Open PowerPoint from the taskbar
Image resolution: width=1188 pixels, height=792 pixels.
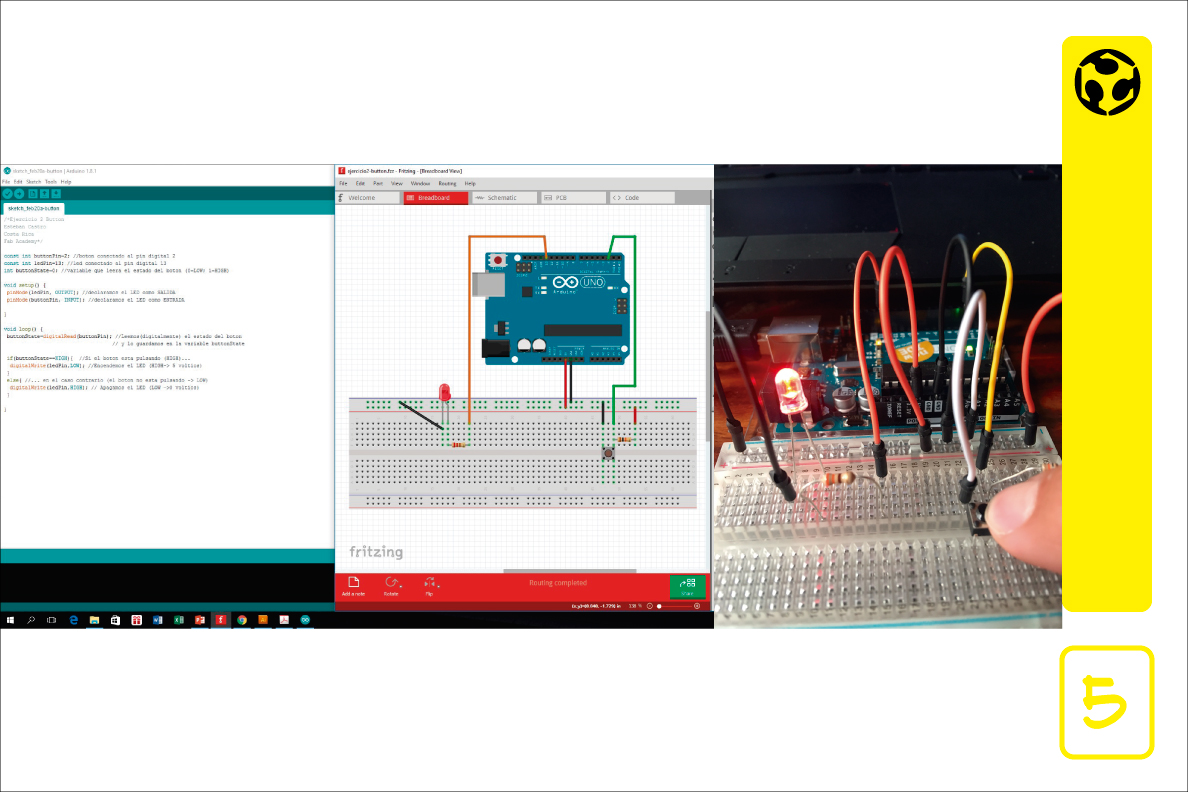[200, 620]
